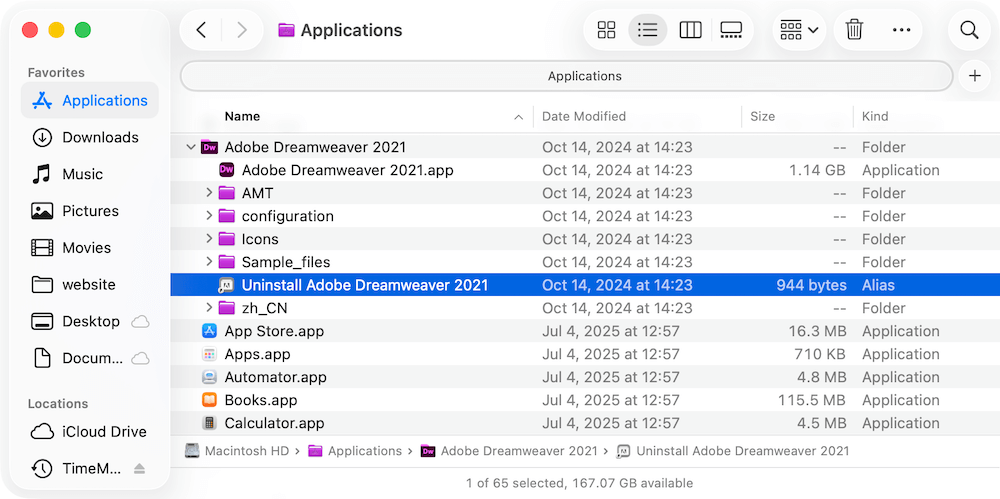Sort by Date Modified column header
Image resolution: width=1000 pixels, height=499 pixels.
tap(584, 116)
